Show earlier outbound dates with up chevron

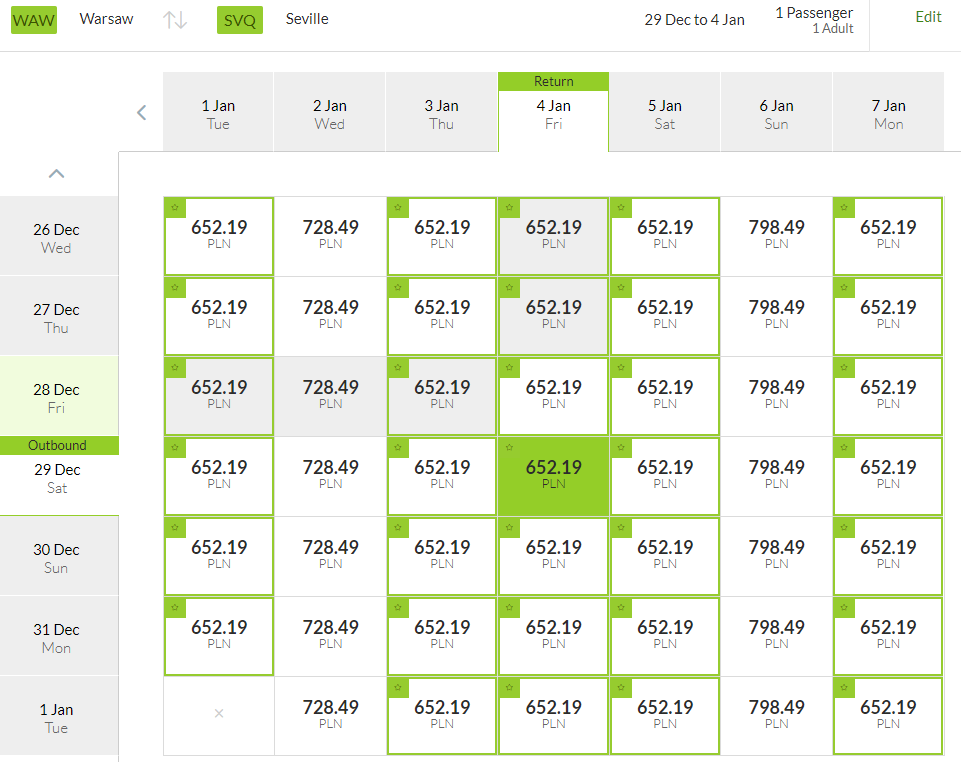coord(56,173)
